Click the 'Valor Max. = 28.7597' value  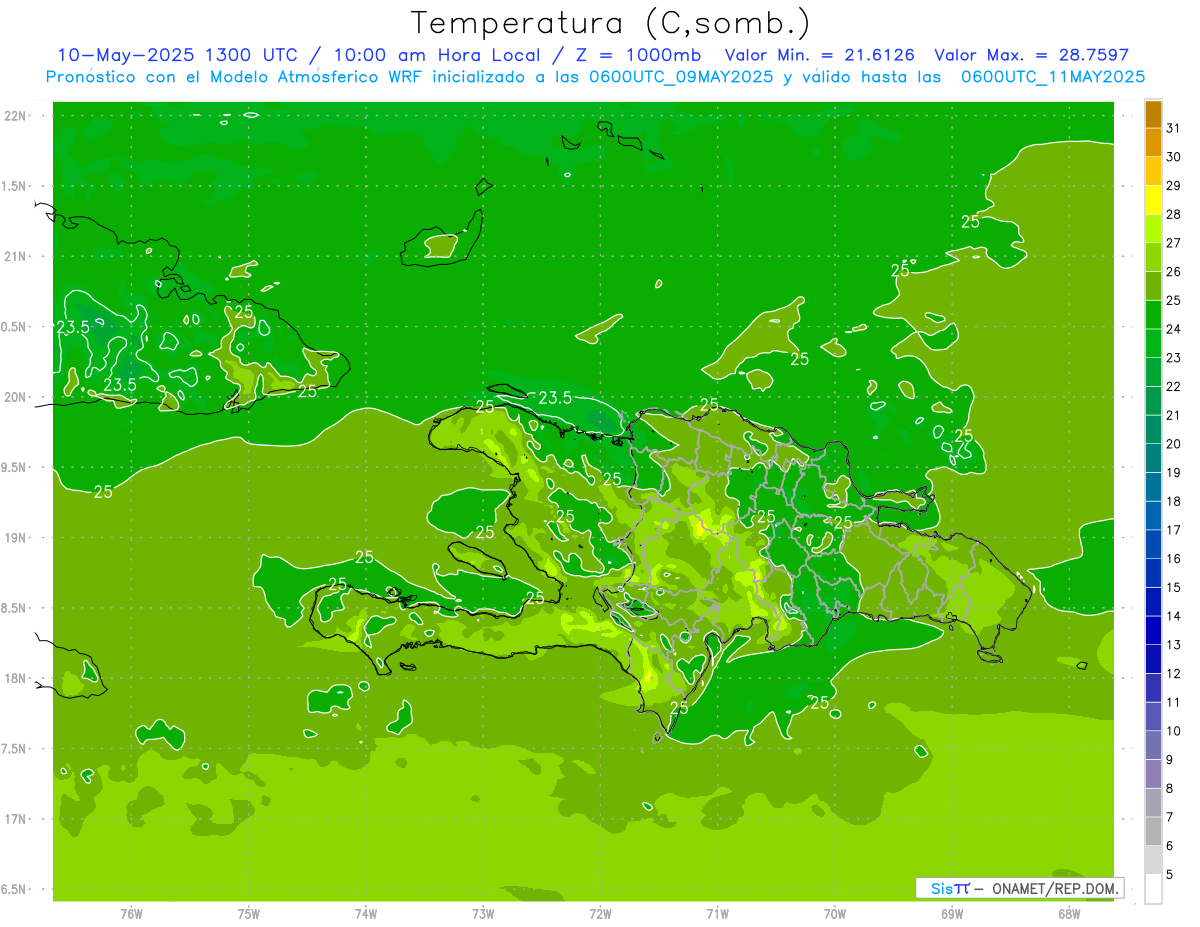point(1031,55)
